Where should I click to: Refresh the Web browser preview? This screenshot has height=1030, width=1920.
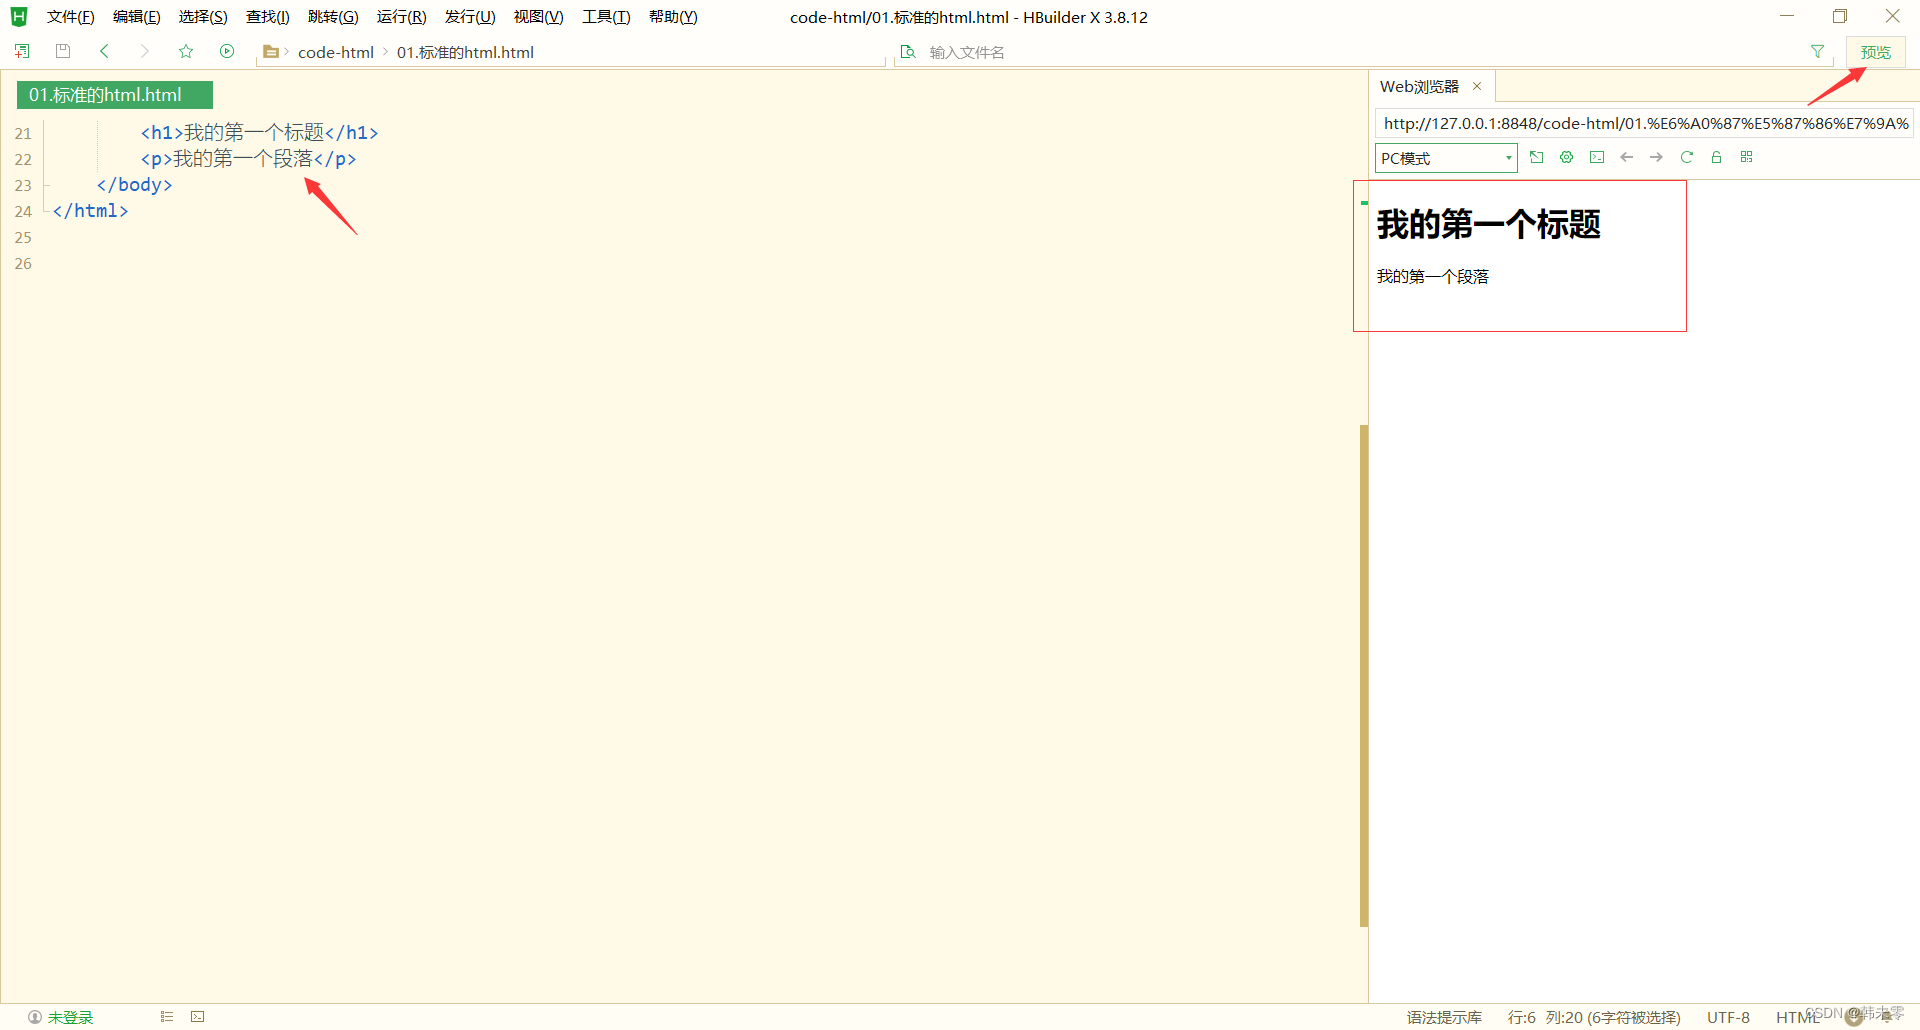pyautogui.click(x=1687, y=157)
